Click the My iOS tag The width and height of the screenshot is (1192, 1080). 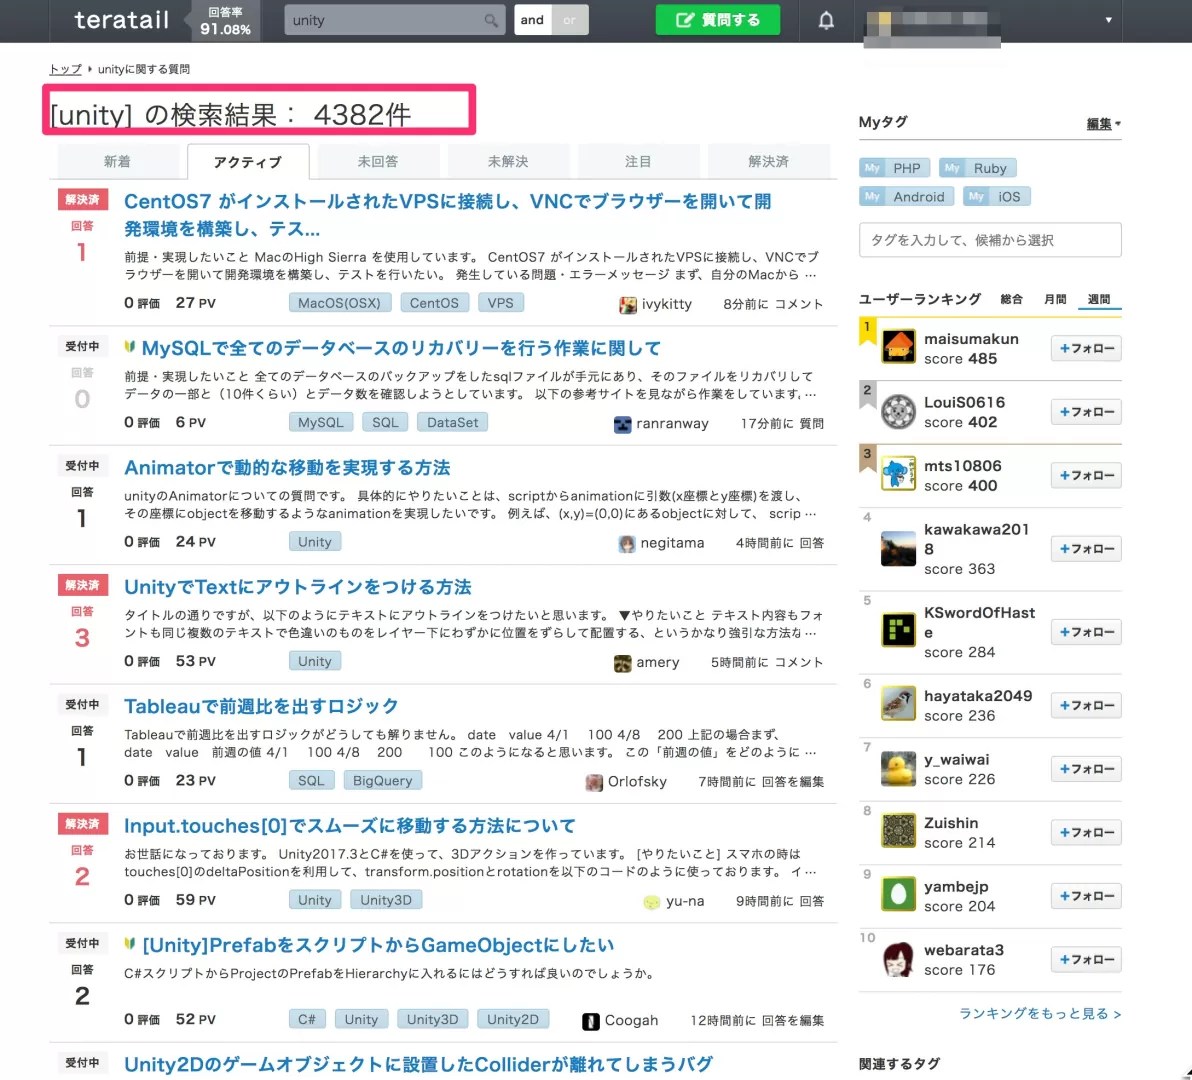tap(997, 197)
